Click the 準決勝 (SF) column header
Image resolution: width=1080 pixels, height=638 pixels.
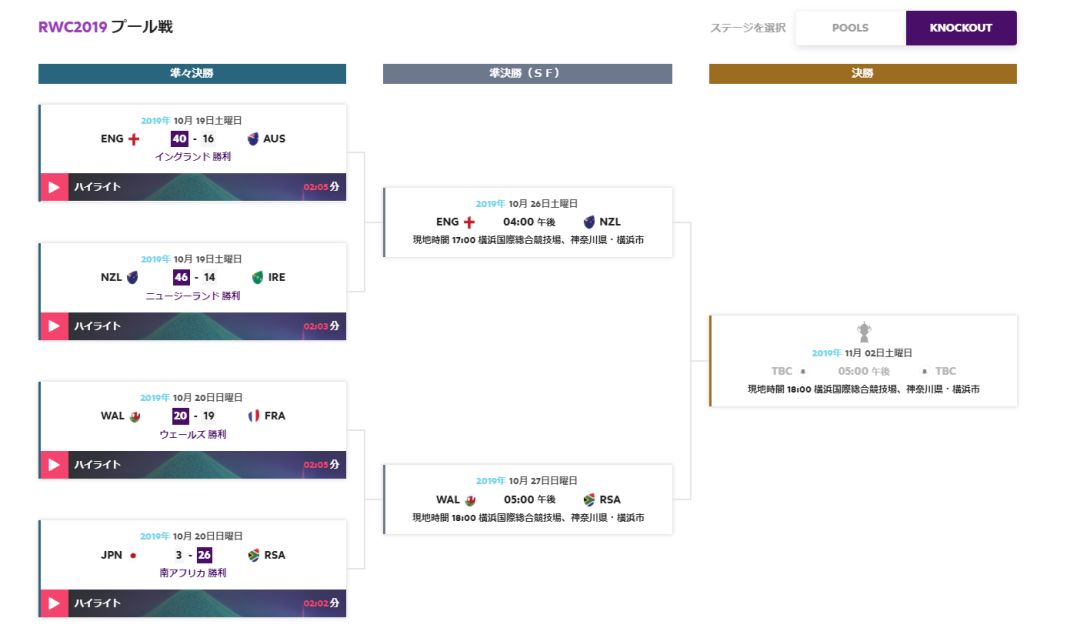(528, 74)
